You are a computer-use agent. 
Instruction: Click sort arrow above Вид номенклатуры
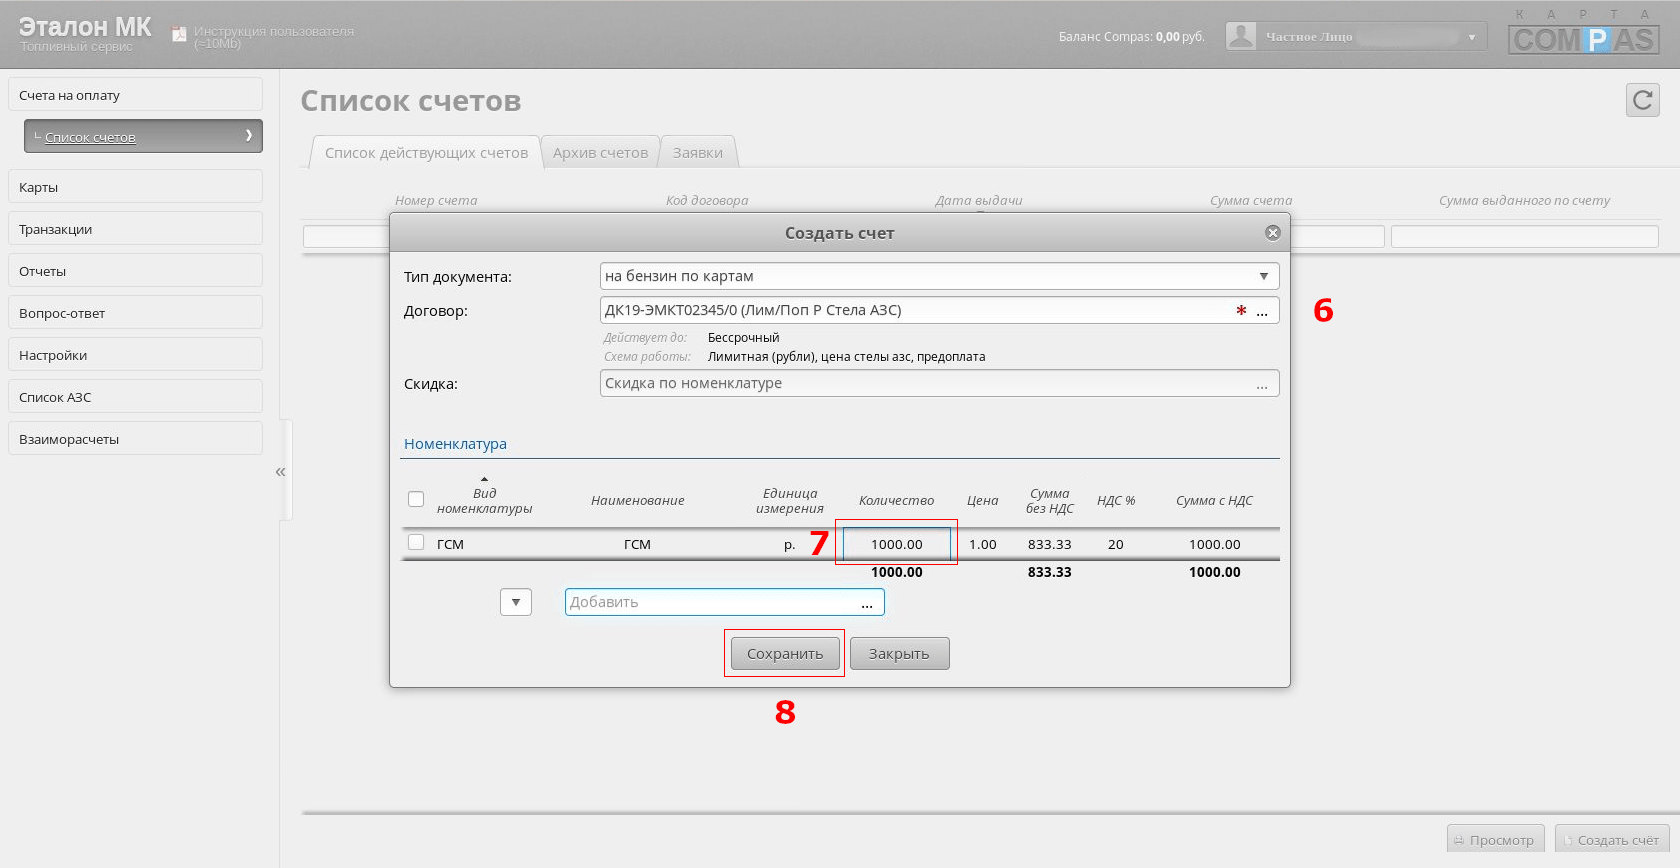(484, 480)
